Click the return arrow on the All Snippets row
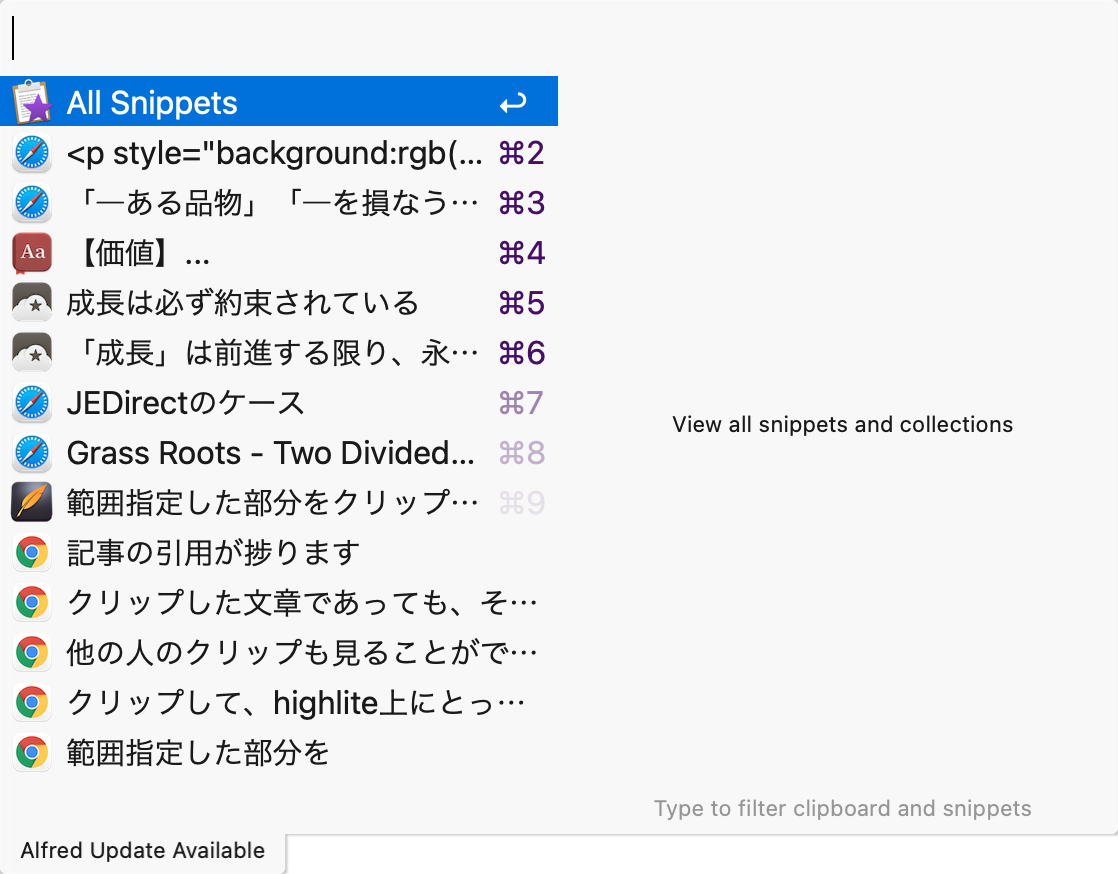The image size is (1118, 874). point(520,100)
